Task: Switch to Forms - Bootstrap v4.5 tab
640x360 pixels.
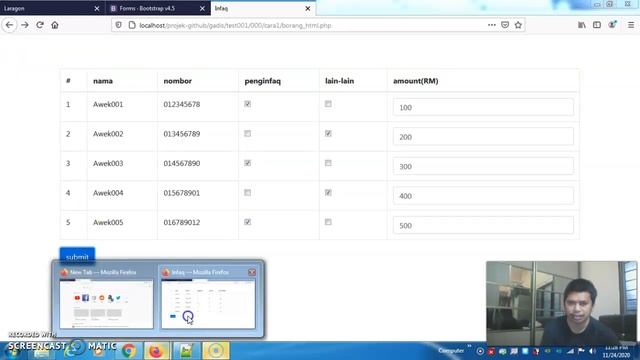Action: tap(158, 8)
